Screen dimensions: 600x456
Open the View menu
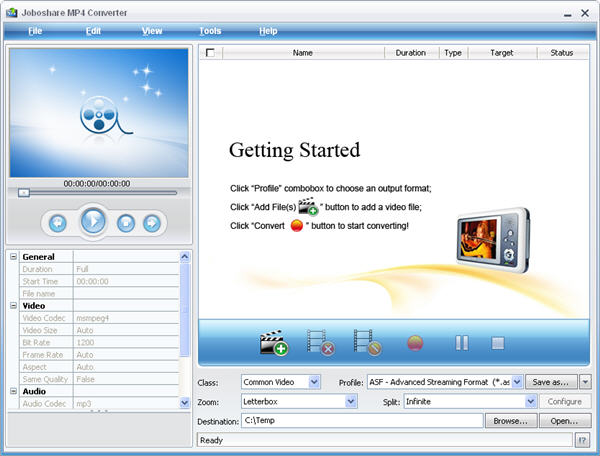[x=152, y=31]
